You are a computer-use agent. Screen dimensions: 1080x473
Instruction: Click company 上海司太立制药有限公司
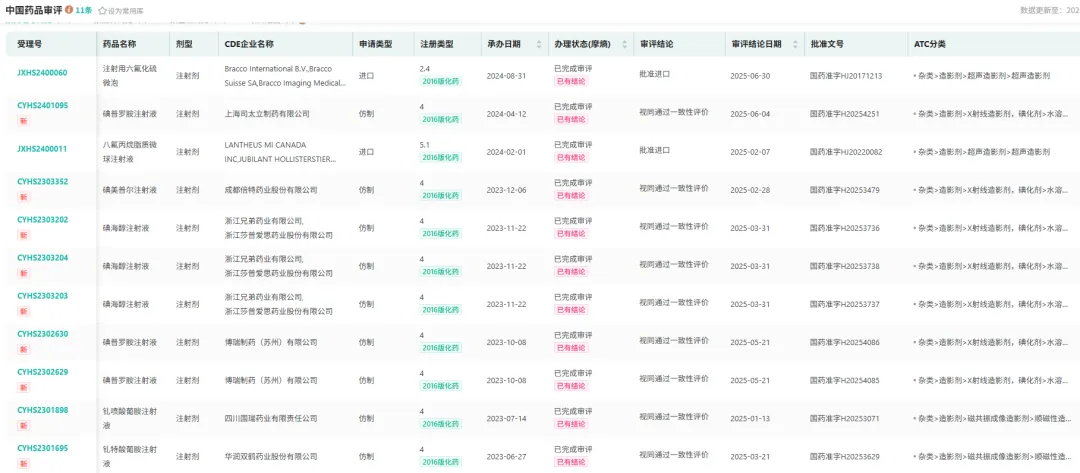[x=267, y=114]
